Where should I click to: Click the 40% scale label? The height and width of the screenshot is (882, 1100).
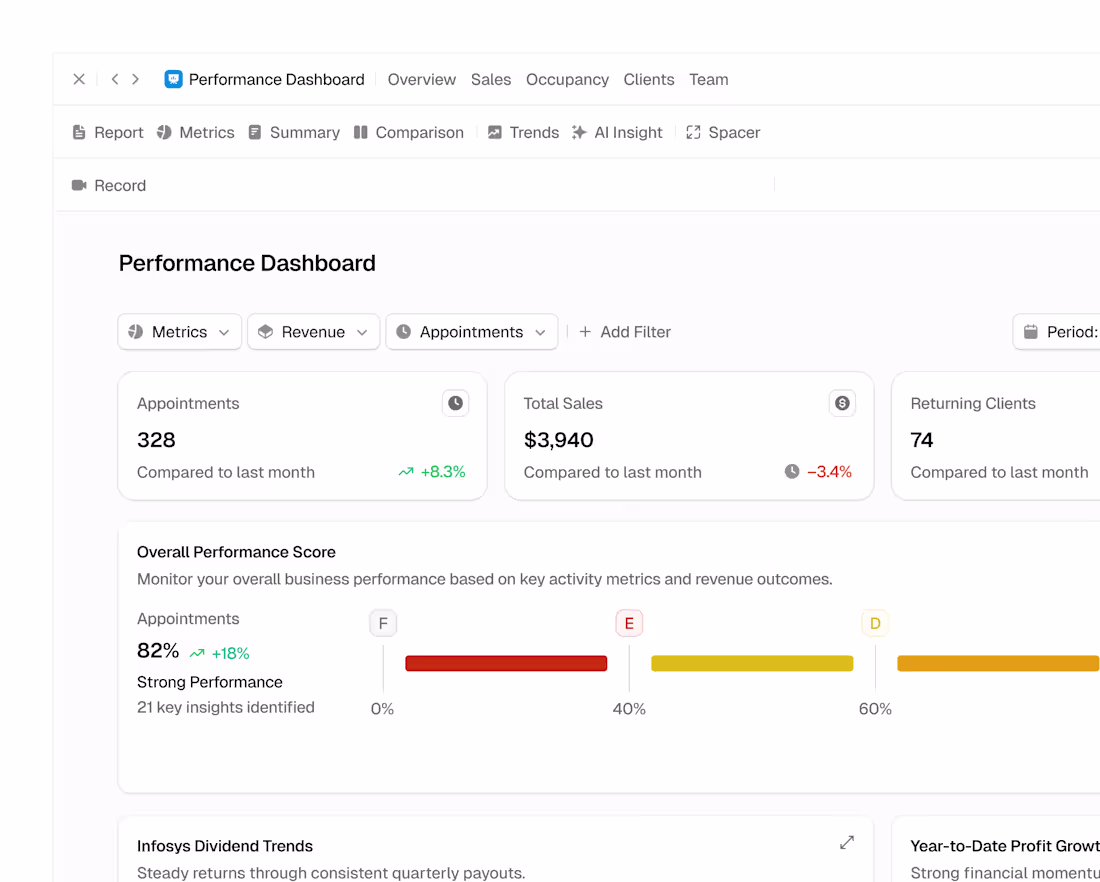[x=629, y=709]
